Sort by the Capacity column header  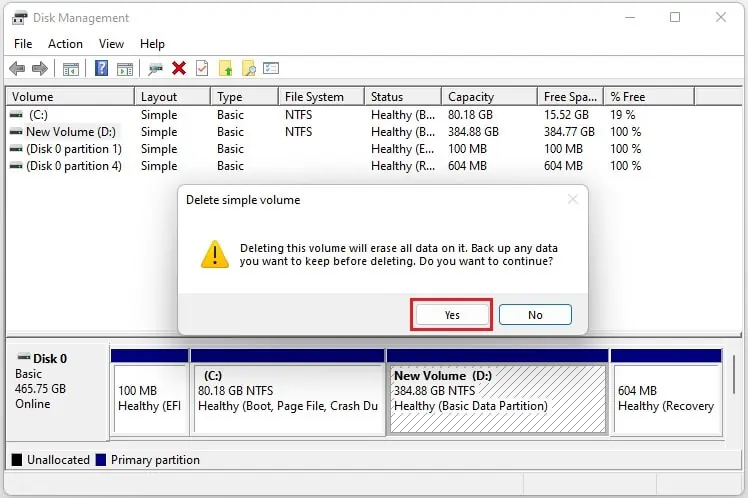click(471, 97)
